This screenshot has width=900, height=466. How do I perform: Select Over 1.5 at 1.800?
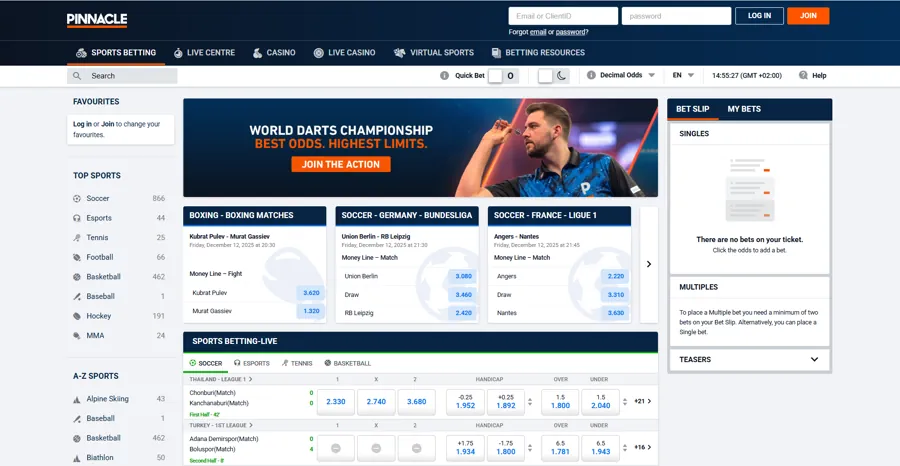(x=560, y=402)
